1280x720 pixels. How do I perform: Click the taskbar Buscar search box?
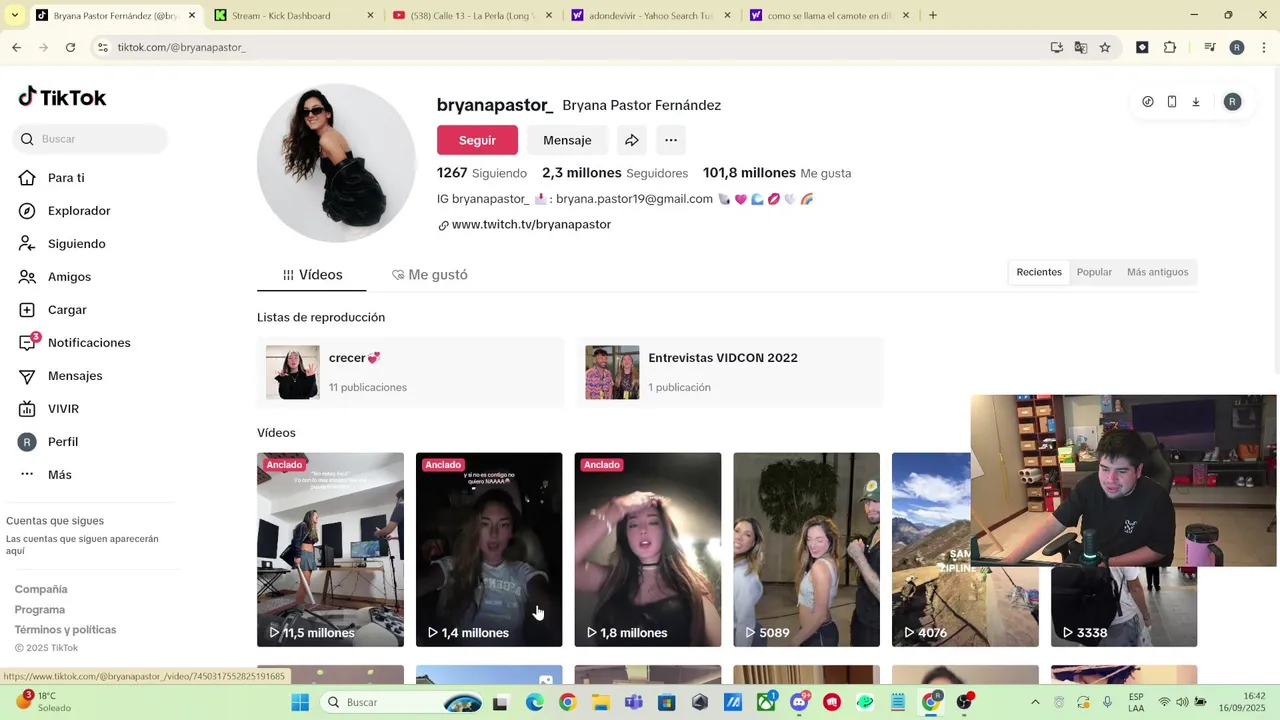402,702
